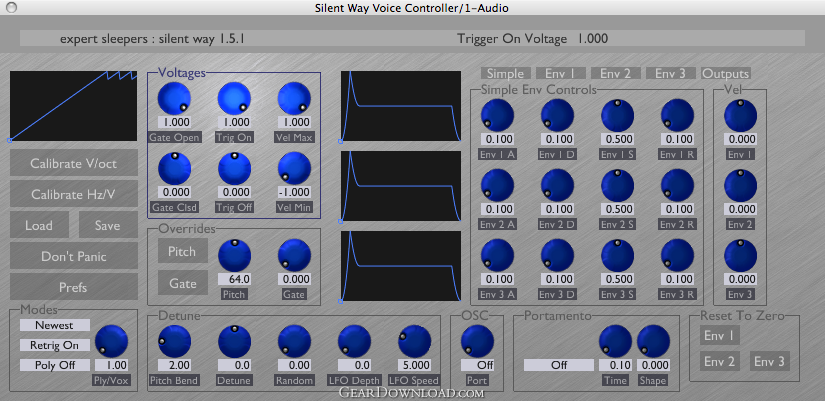Switch to the Env 3 tab

(671, 74)
